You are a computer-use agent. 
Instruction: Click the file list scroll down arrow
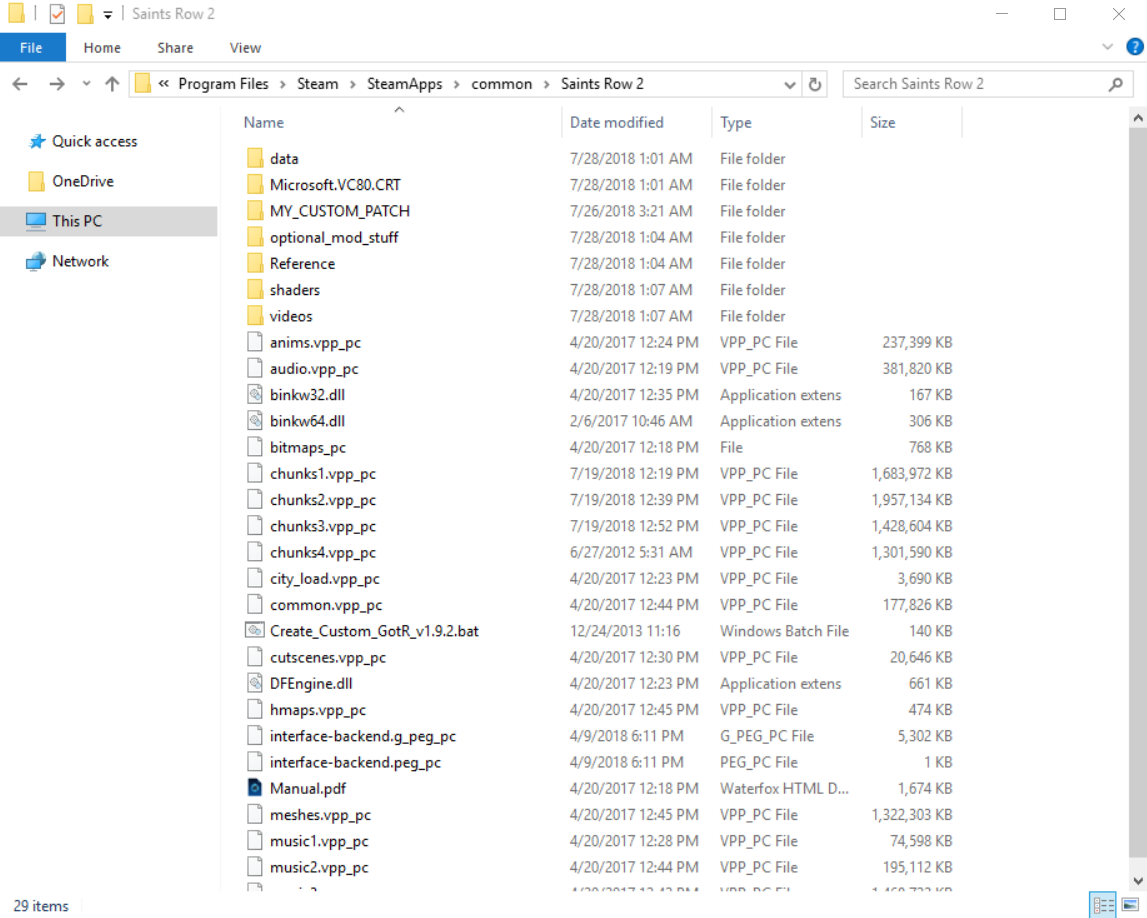tap(1138, 881)
